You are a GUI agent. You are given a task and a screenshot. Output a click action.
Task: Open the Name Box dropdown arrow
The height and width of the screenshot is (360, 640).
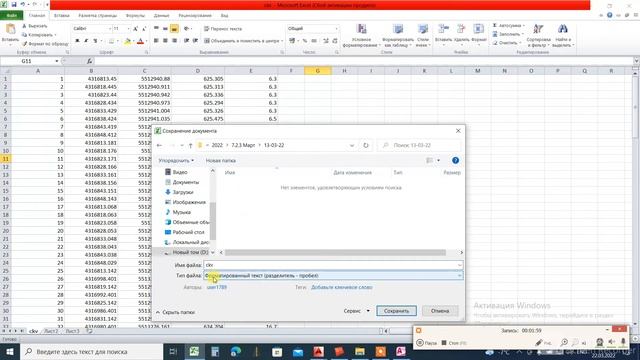tap(57, 61)
